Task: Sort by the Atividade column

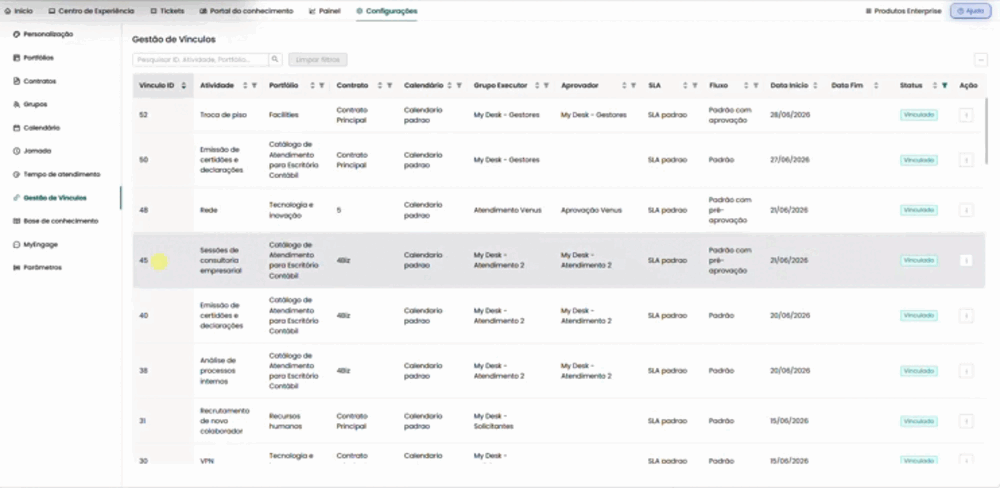Action: point(245,85)
